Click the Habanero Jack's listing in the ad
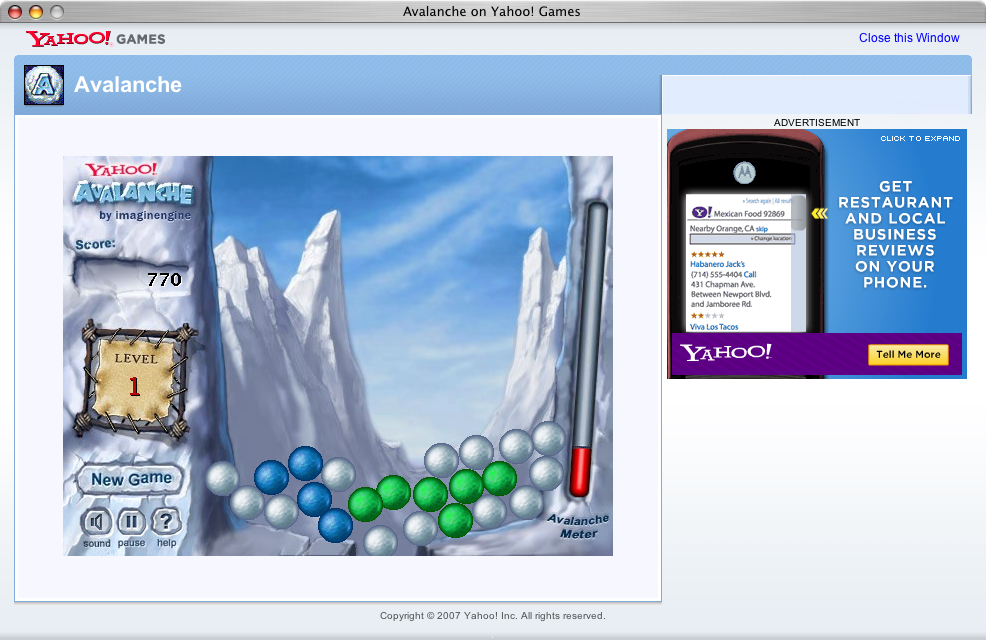The image size is (986, 640). 717,264
